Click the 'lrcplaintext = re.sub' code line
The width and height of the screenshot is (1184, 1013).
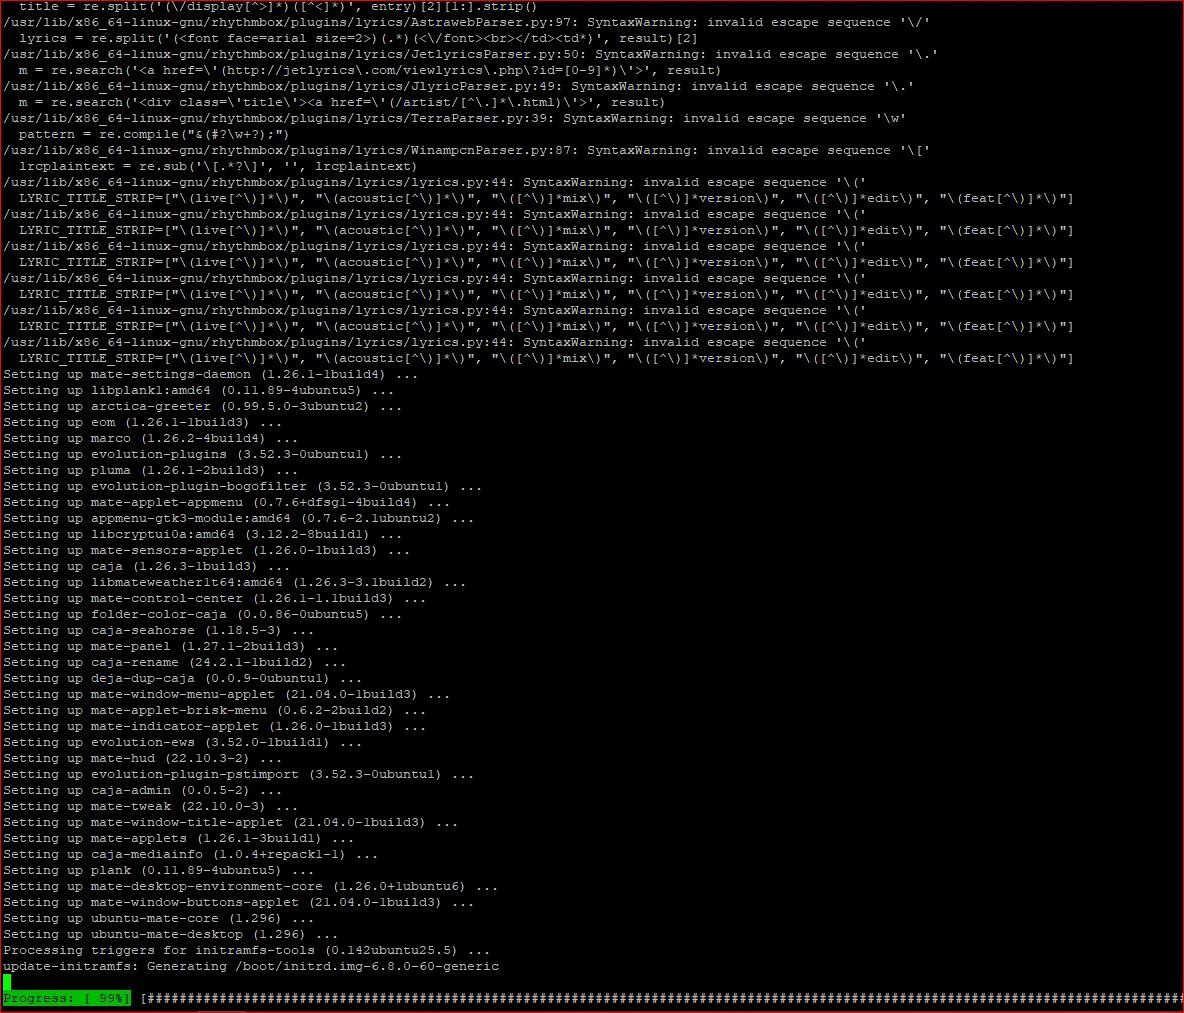tap(218, 166)
